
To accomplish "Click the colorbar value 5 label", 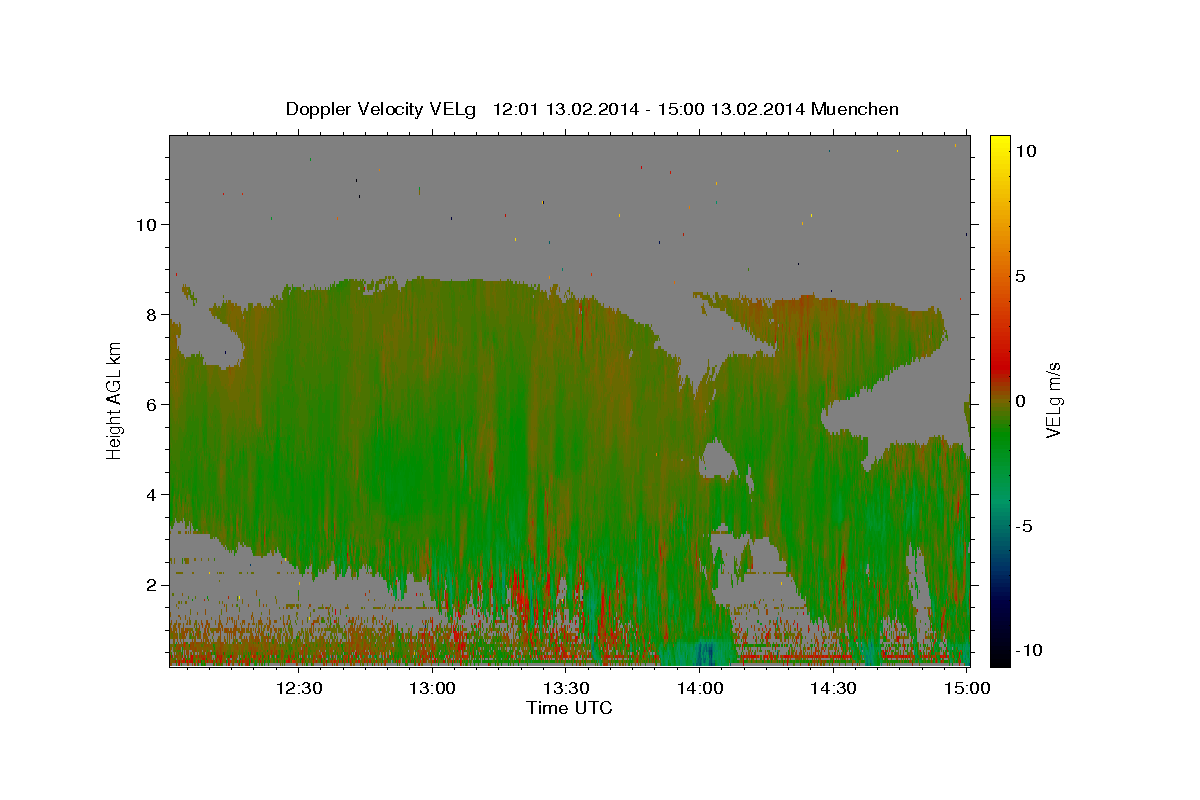I will [x=1021, y=276].
